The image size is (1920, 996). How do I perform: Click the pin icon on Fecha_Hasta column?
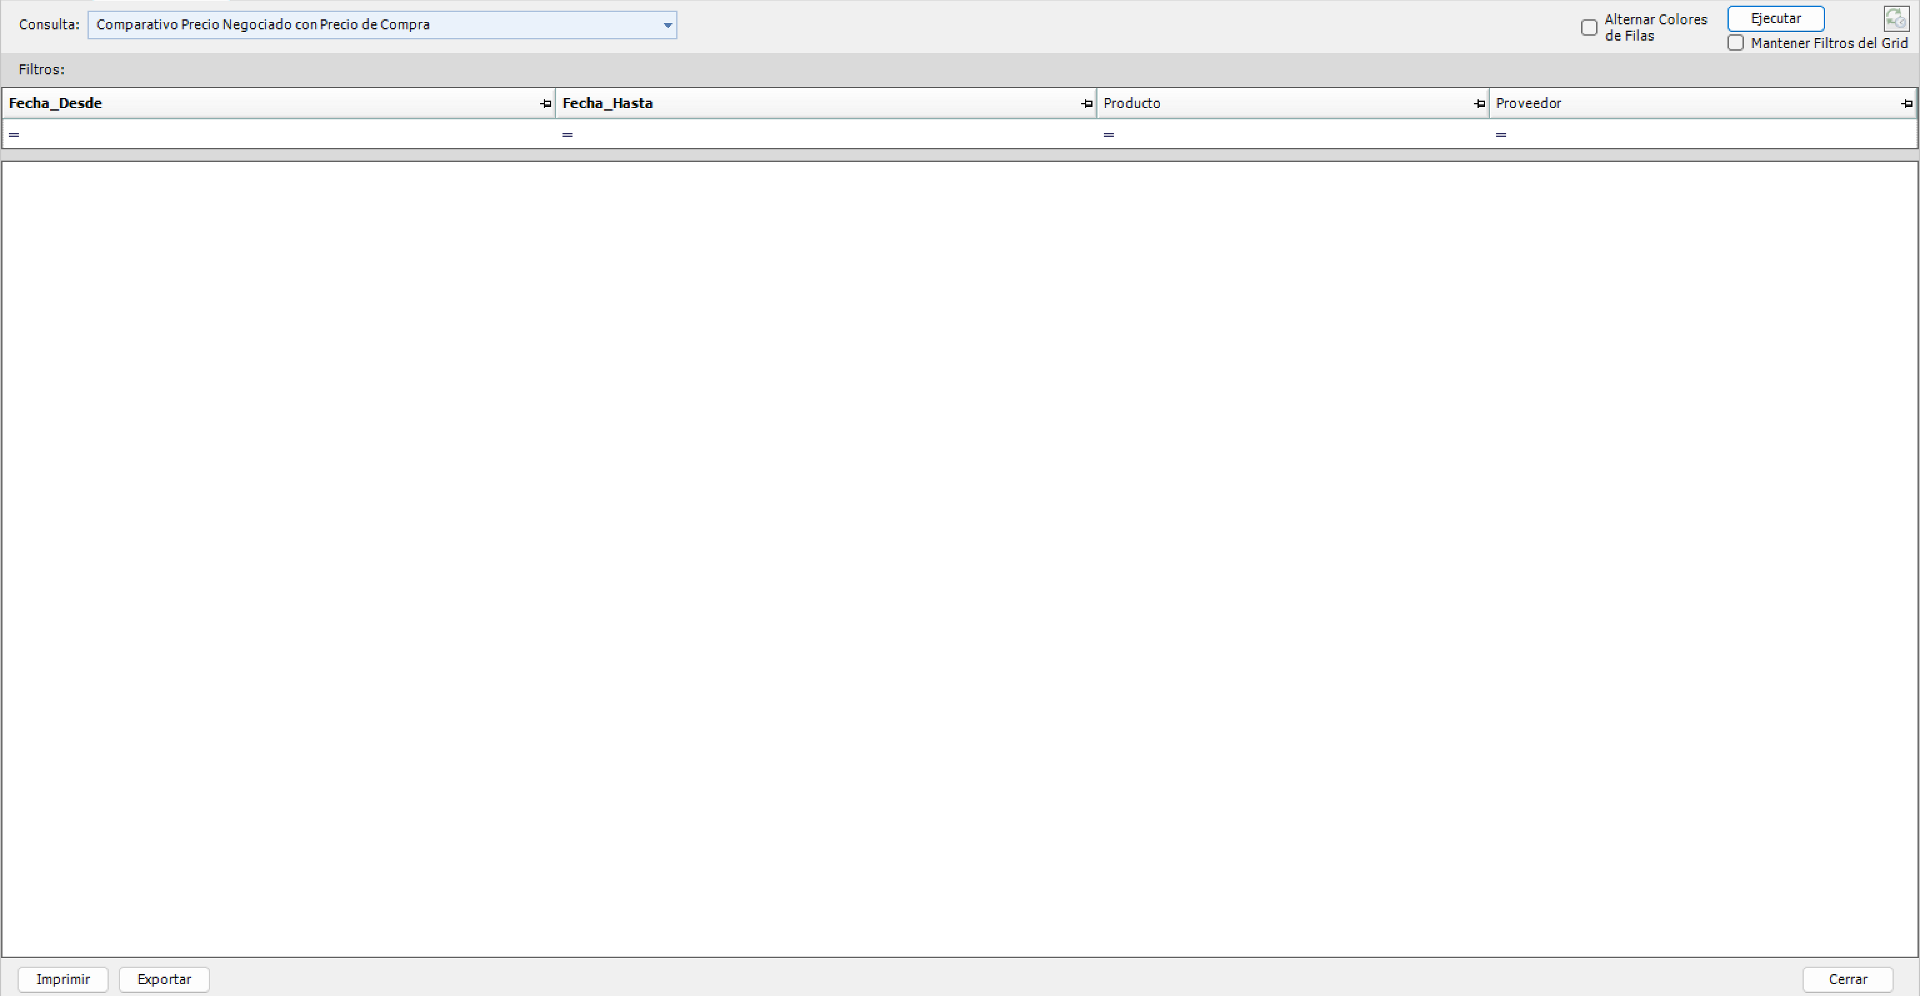pos(1087,103)
